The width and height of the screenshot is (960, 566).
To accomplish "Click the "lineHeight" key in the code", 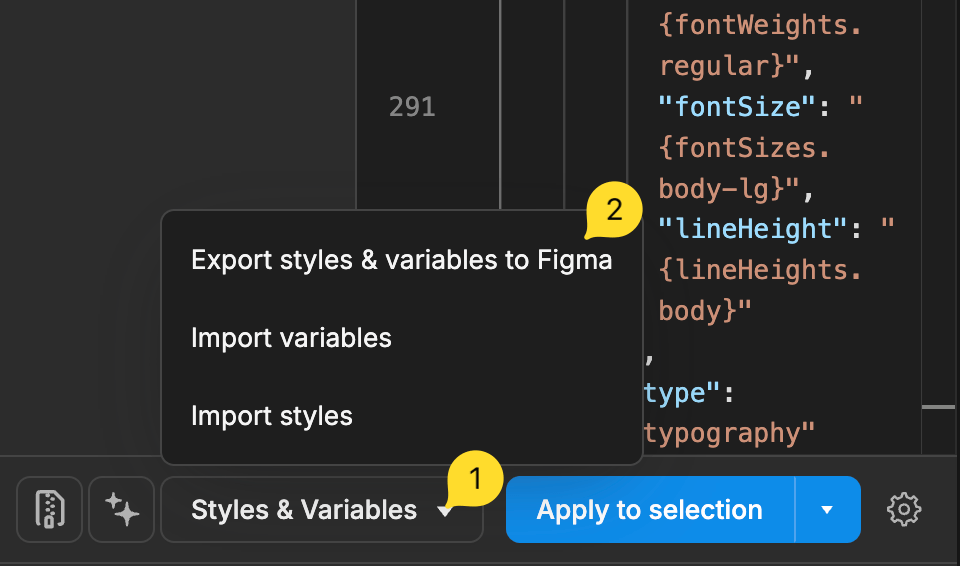I will point(753,228).
